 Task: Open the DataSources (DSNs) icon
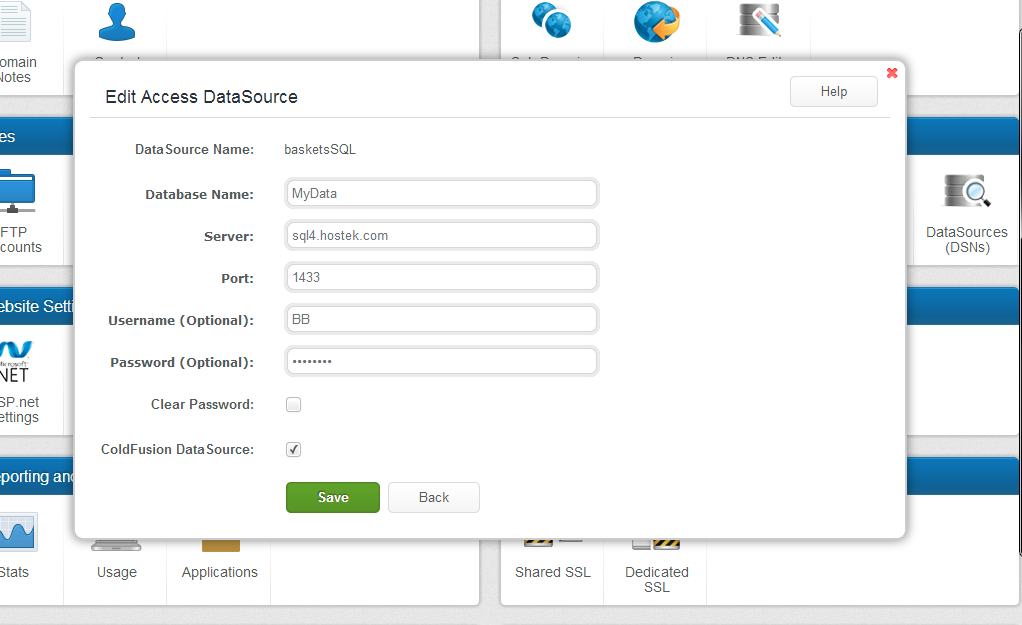click(x=966, y=193)
